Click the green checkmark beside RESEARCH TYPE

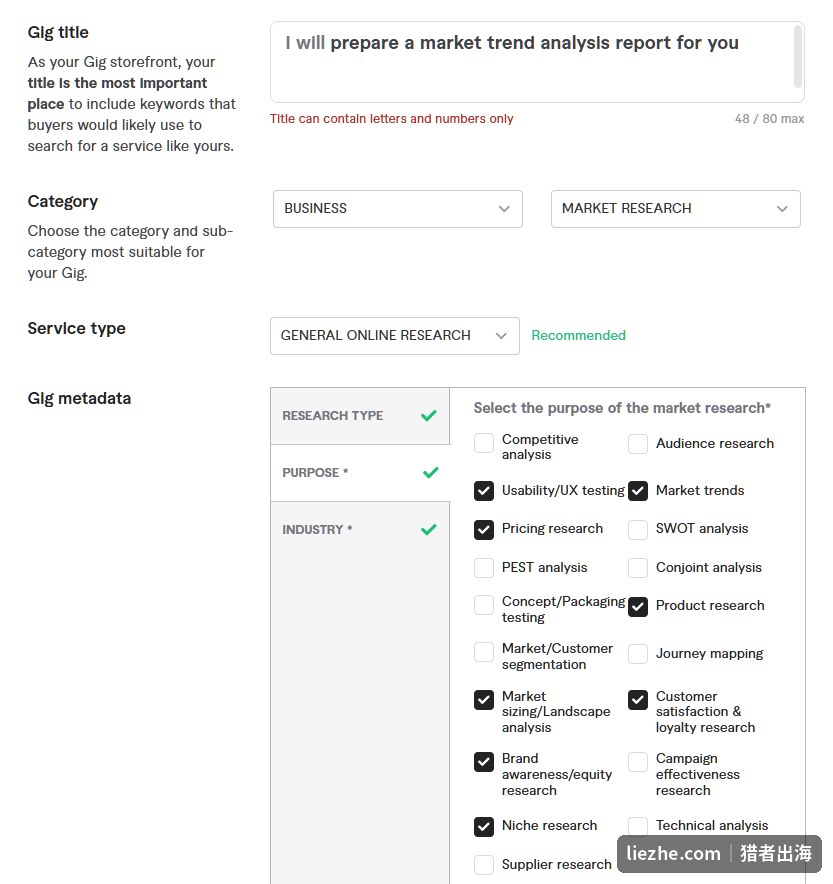click(x=429, y=416)
